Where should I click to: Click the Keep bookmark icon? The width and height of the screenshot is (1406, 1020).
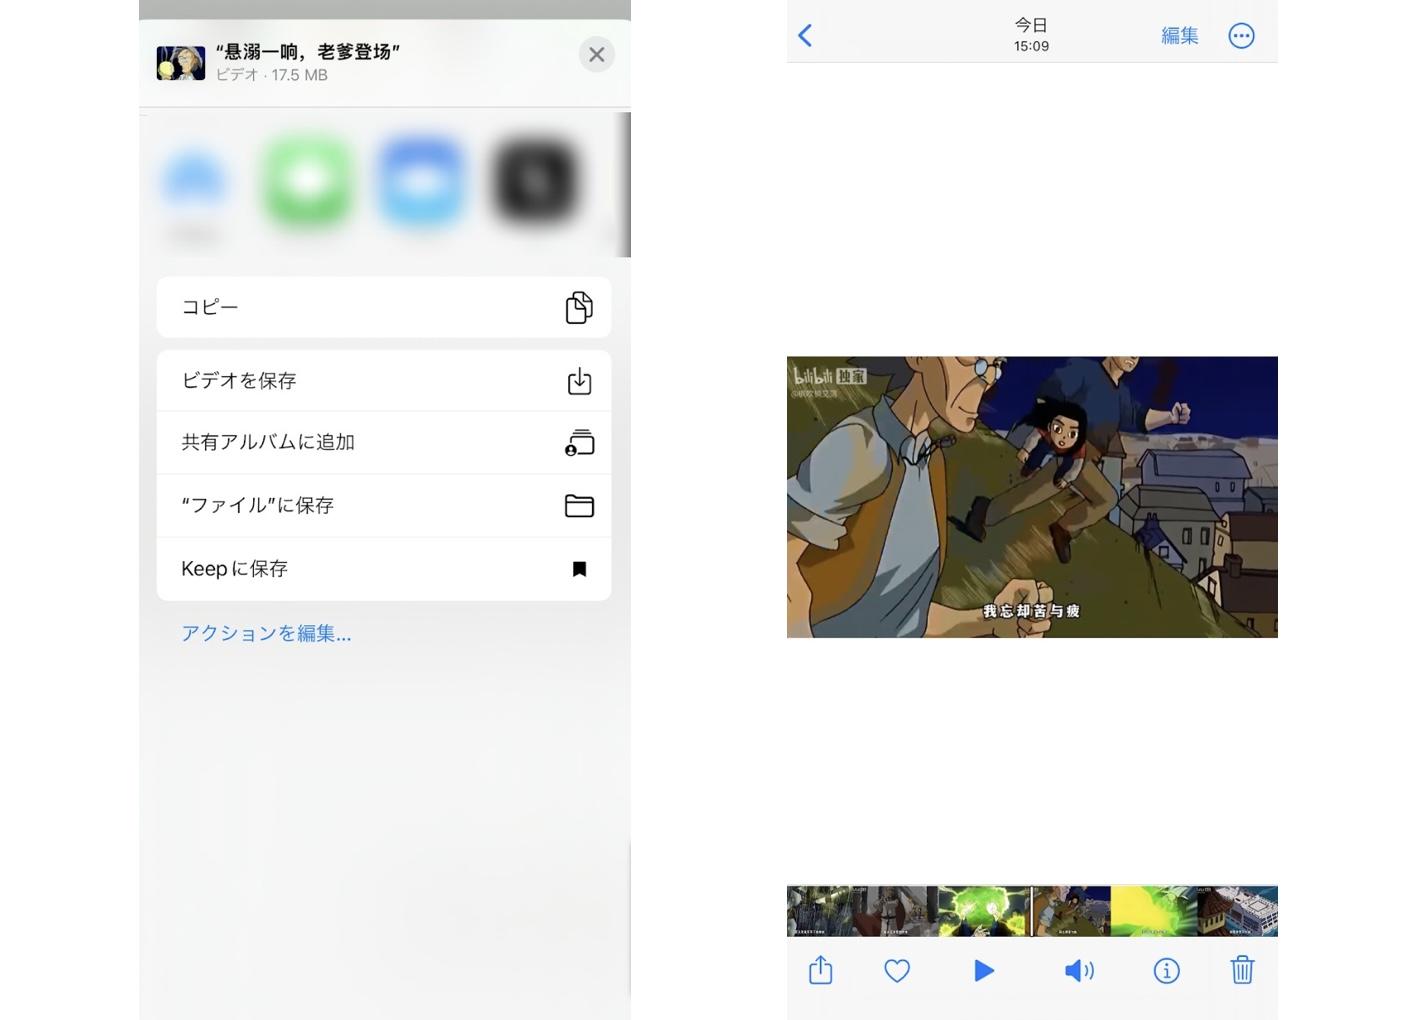[x=579, y=569]
